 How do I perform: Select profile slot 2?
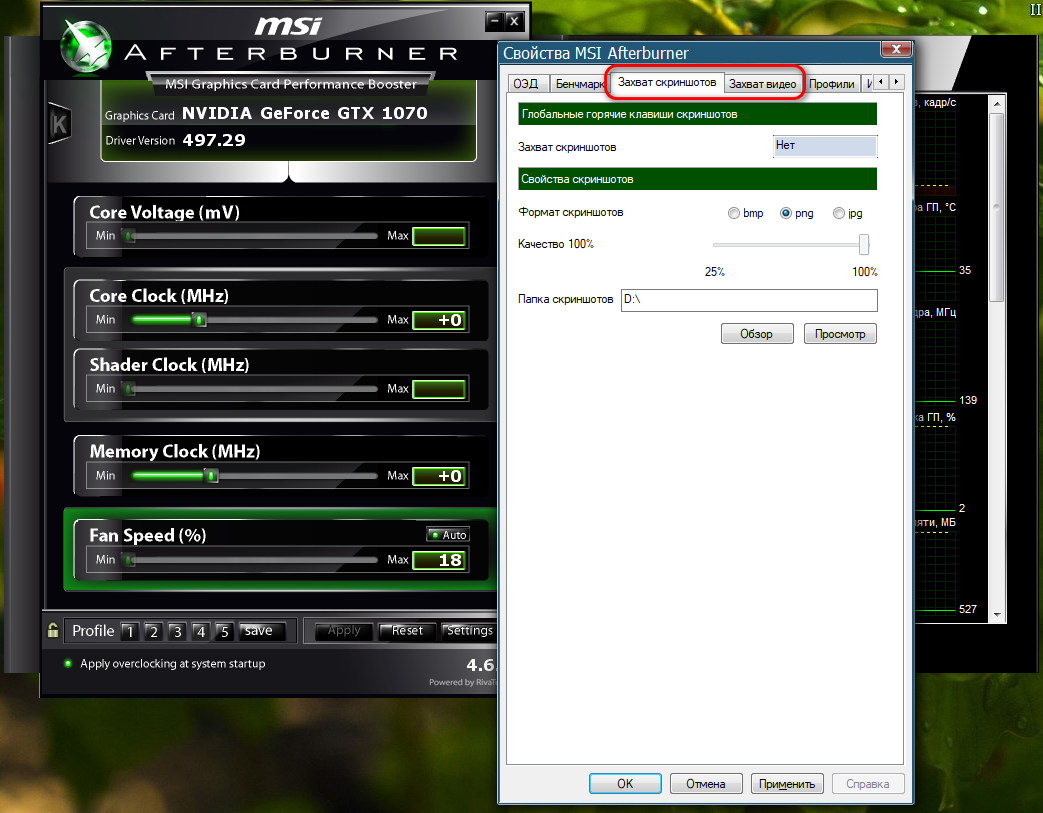pos(154,631)
